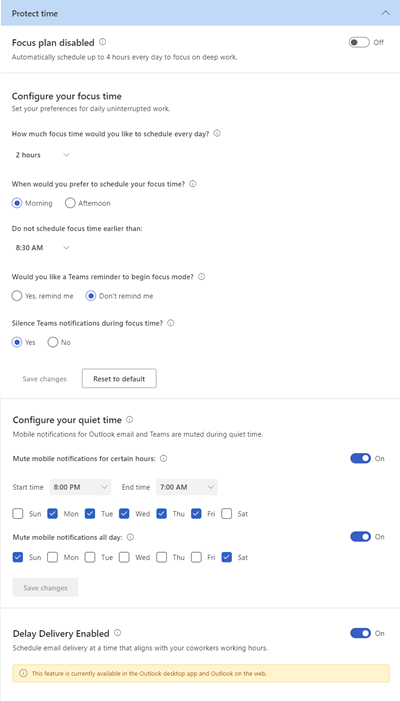This screenshot has width=400, height=701.
Task: Open the Start time 8:00 PM dropdown
Action: pos(80,487)
